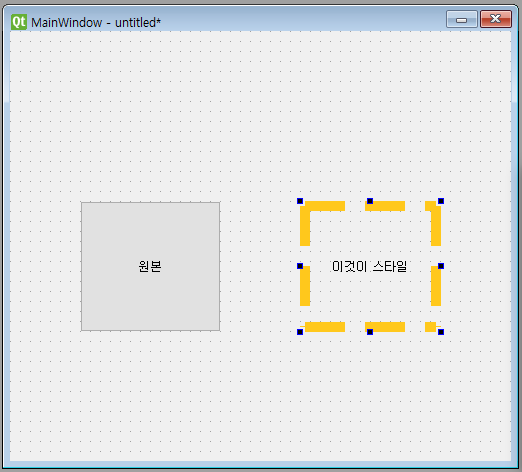Click the Qt logo icon in title bar
The height and width of the screenshot is (472, 522).
point(19,22)
